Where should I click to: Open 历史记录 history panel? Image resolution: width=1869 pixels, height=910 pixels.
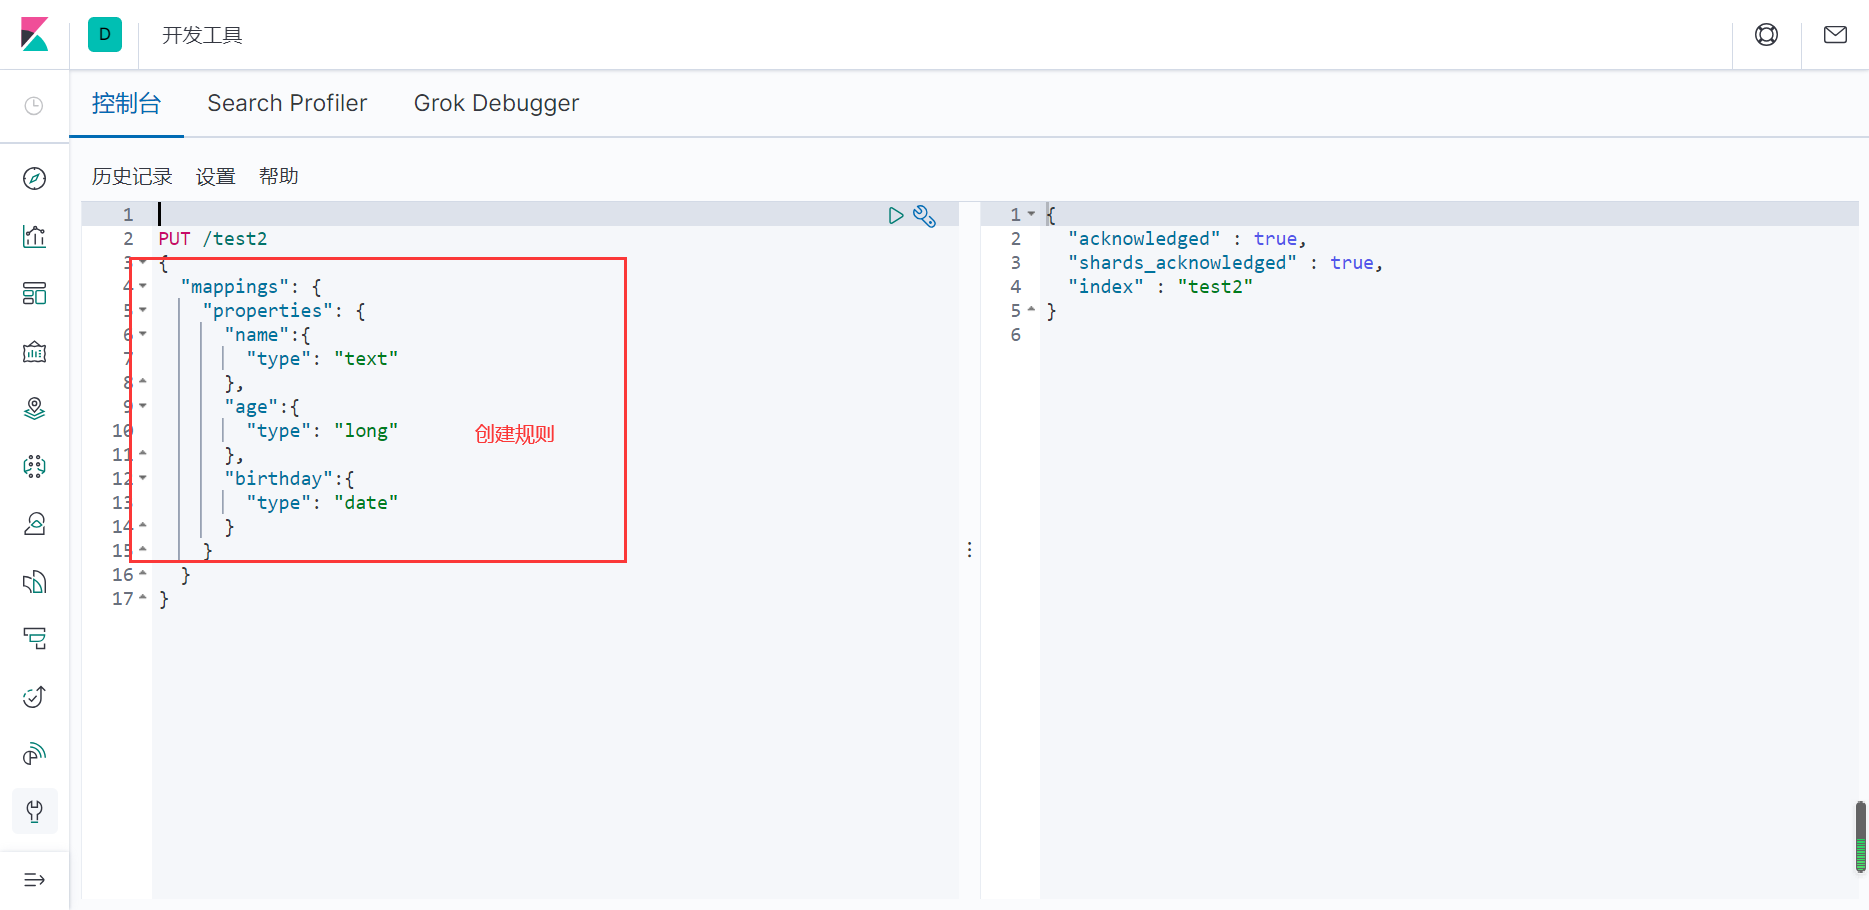click(132, 176)
